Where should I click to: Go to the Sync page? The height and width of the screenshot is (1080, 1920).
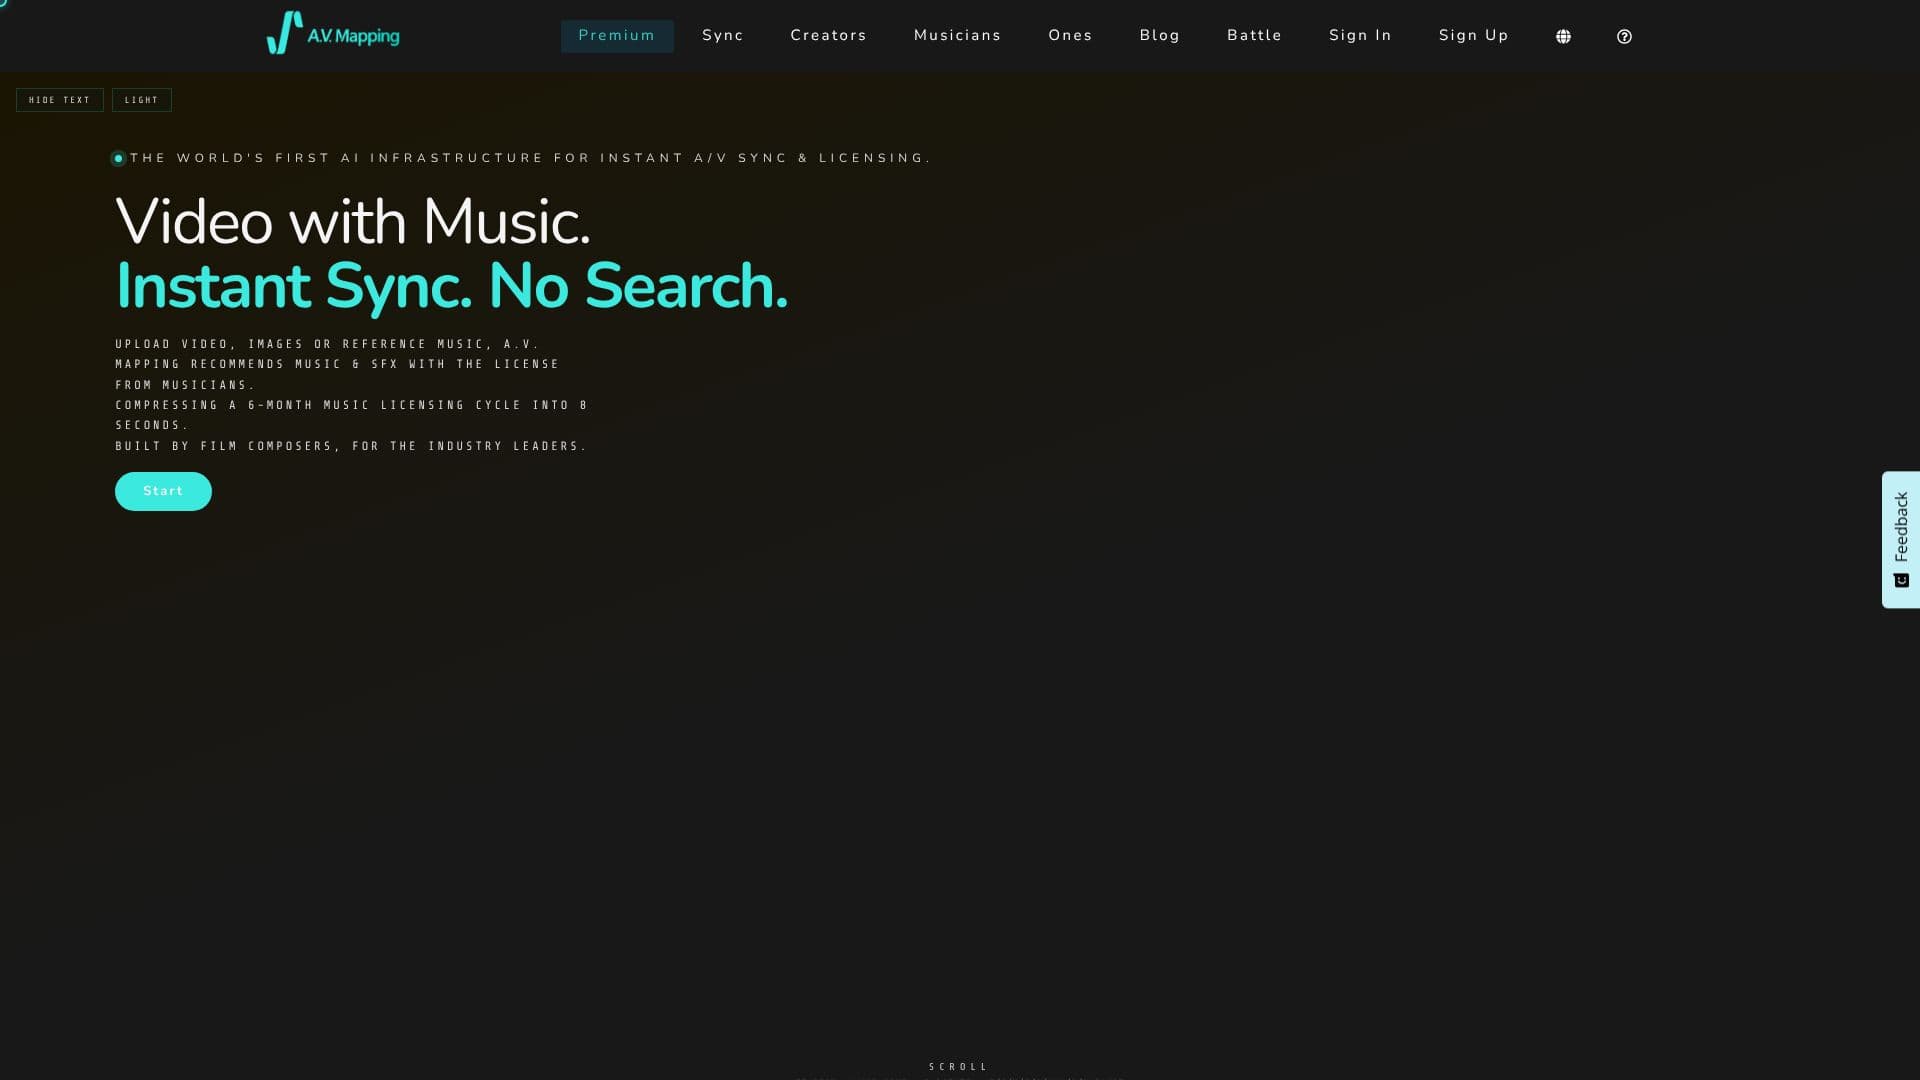click(723, 36)
